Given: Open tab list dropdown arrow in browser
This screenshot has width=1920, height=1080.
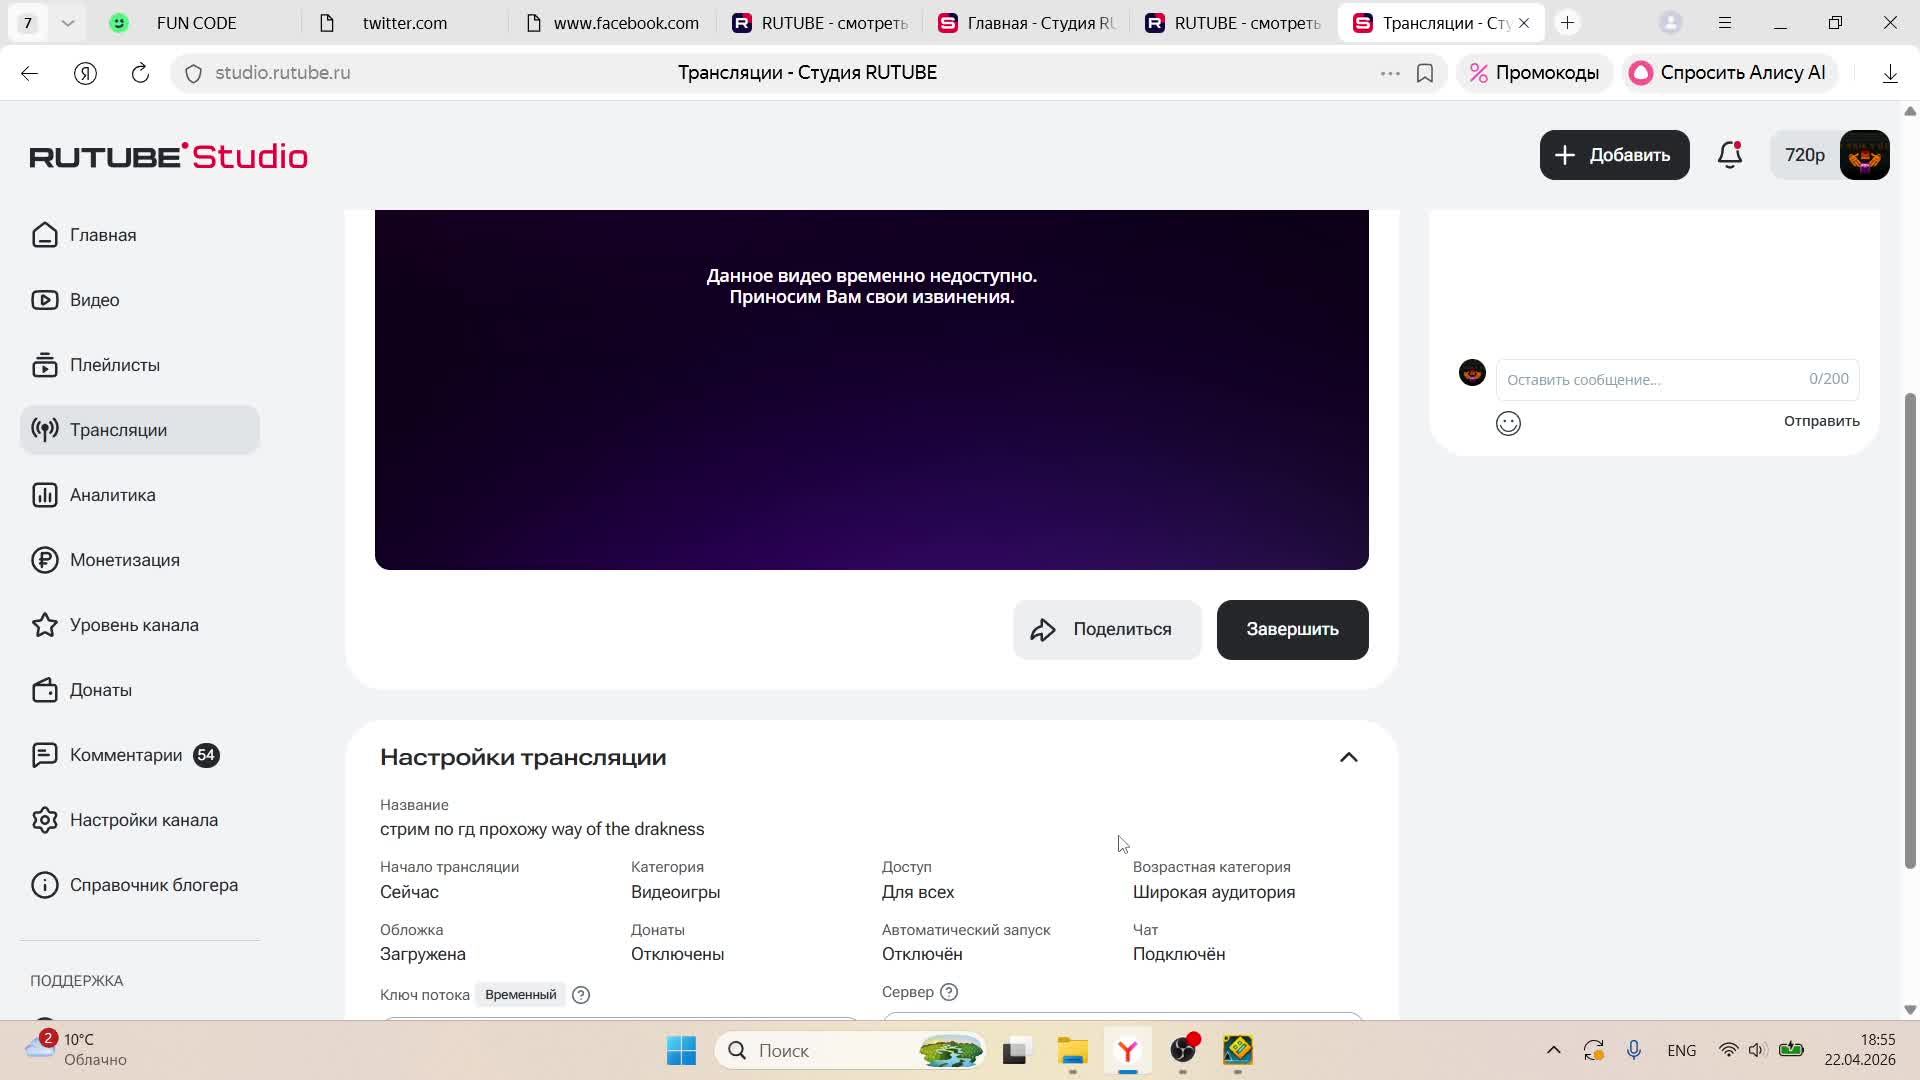Looking at the screenshot, I should pos(67,22).
